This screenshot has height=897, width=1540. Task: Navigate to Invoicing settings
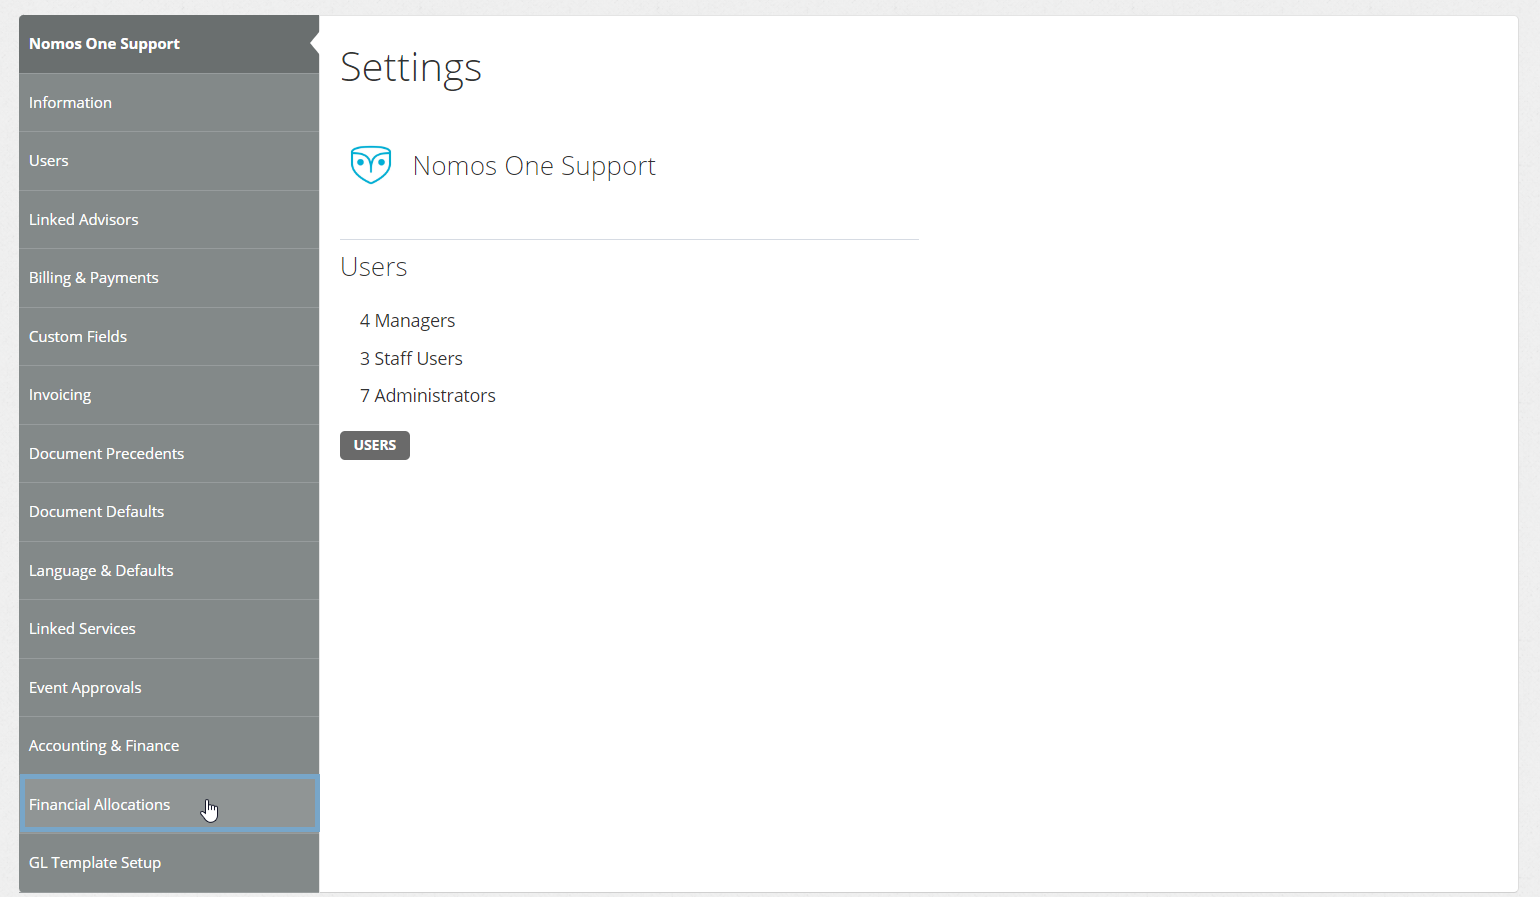169,395
